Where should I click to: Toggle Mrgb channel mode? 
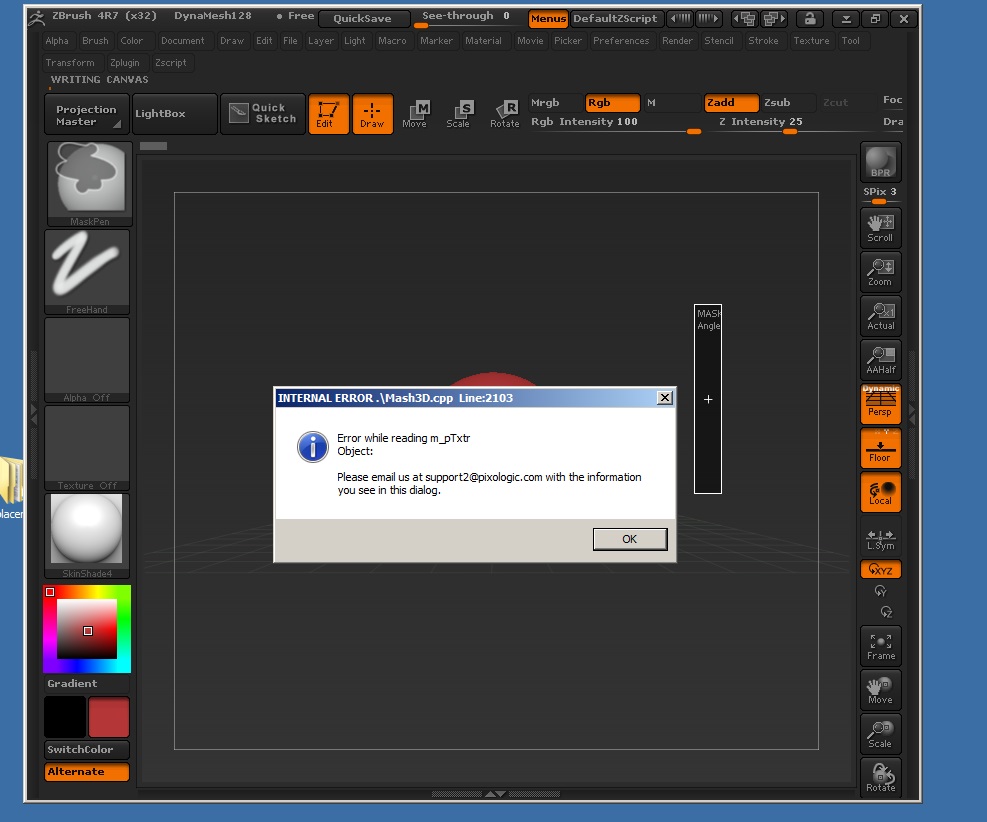[555, 103]
